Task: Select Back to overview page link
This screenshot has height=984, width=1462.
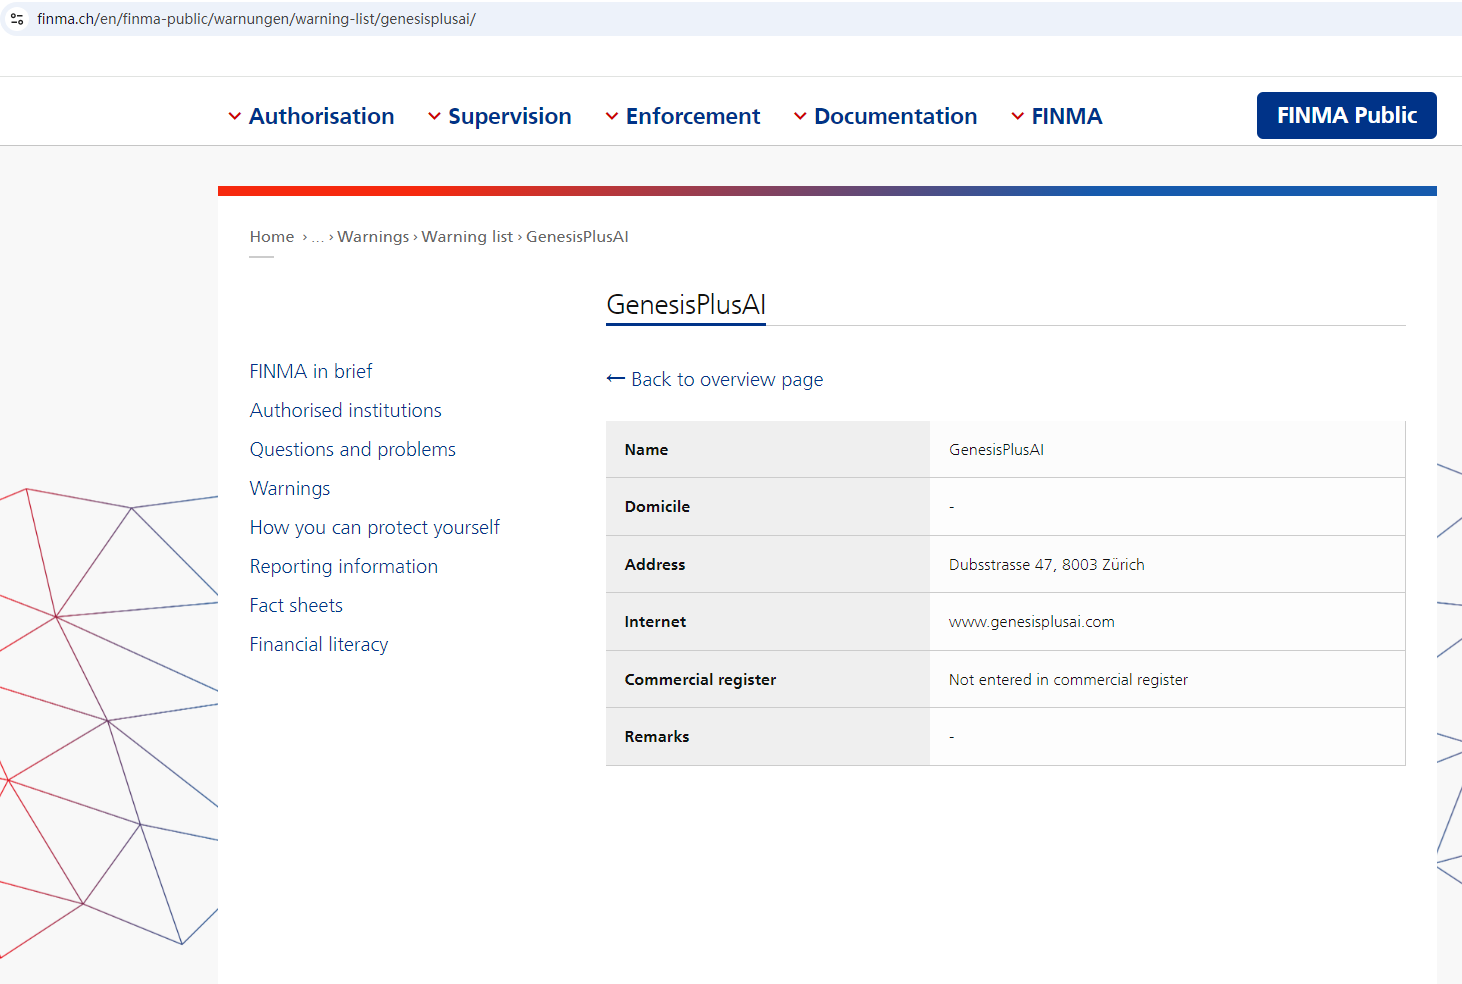Action: (x=726, y=380)
